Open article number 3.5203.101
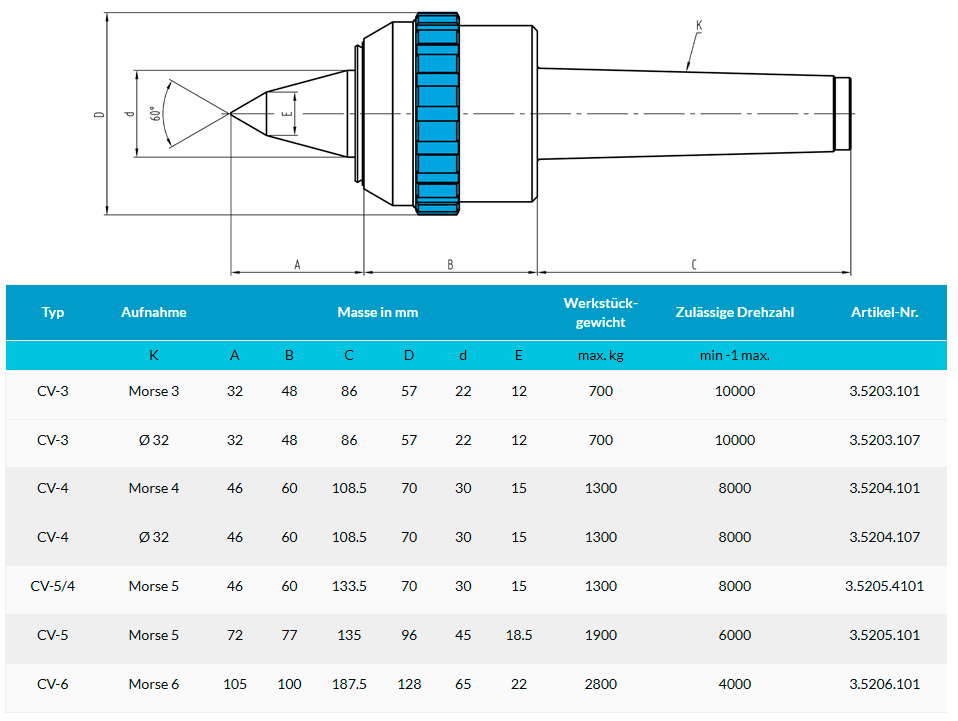This screenshot has height=721, width=958. click(884, 391)
